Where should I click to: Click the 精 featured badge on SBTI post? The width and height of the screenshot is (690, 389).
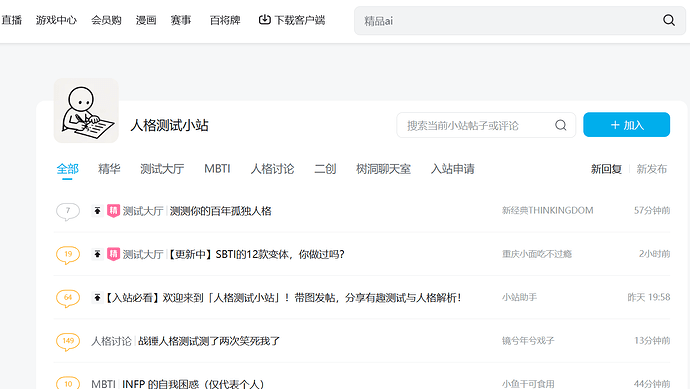114,254
